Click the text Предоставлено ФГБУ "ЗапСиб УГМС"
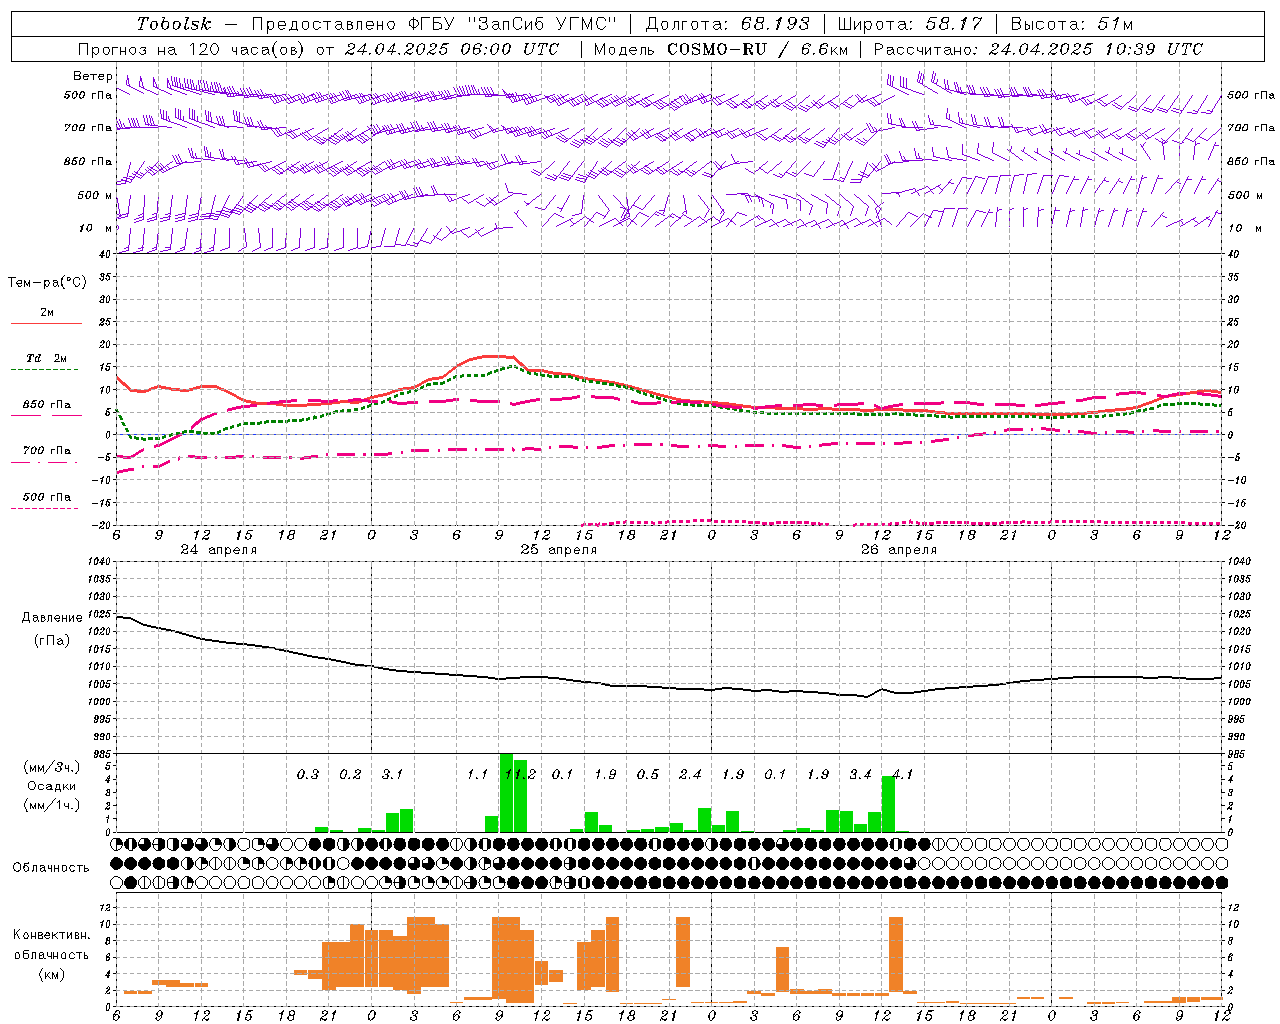This screenshot has height=1024, width=1280. tap(434, 24)
